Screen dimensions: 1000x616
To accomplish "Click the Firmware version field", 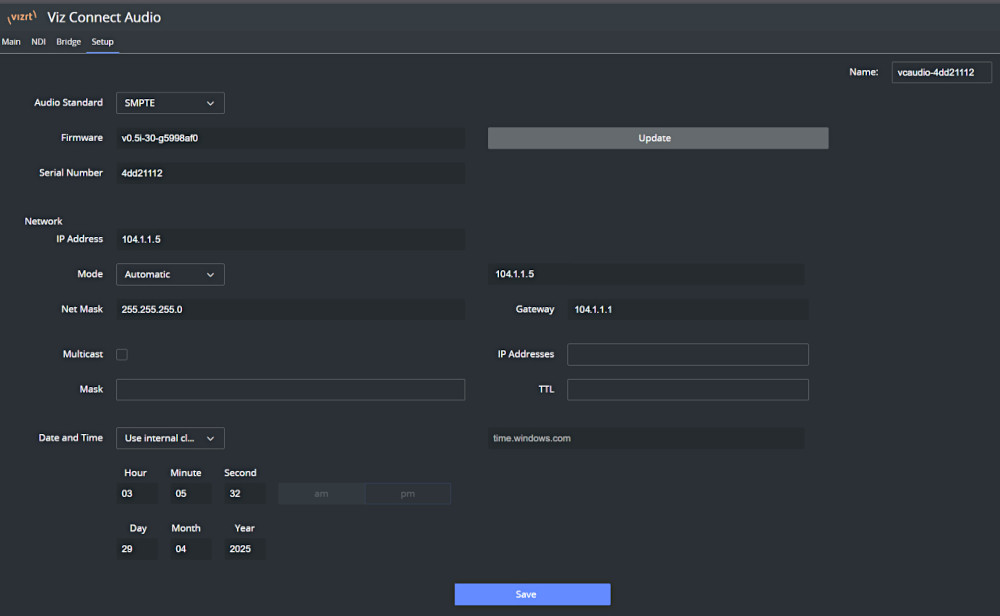I will [290, 138].
